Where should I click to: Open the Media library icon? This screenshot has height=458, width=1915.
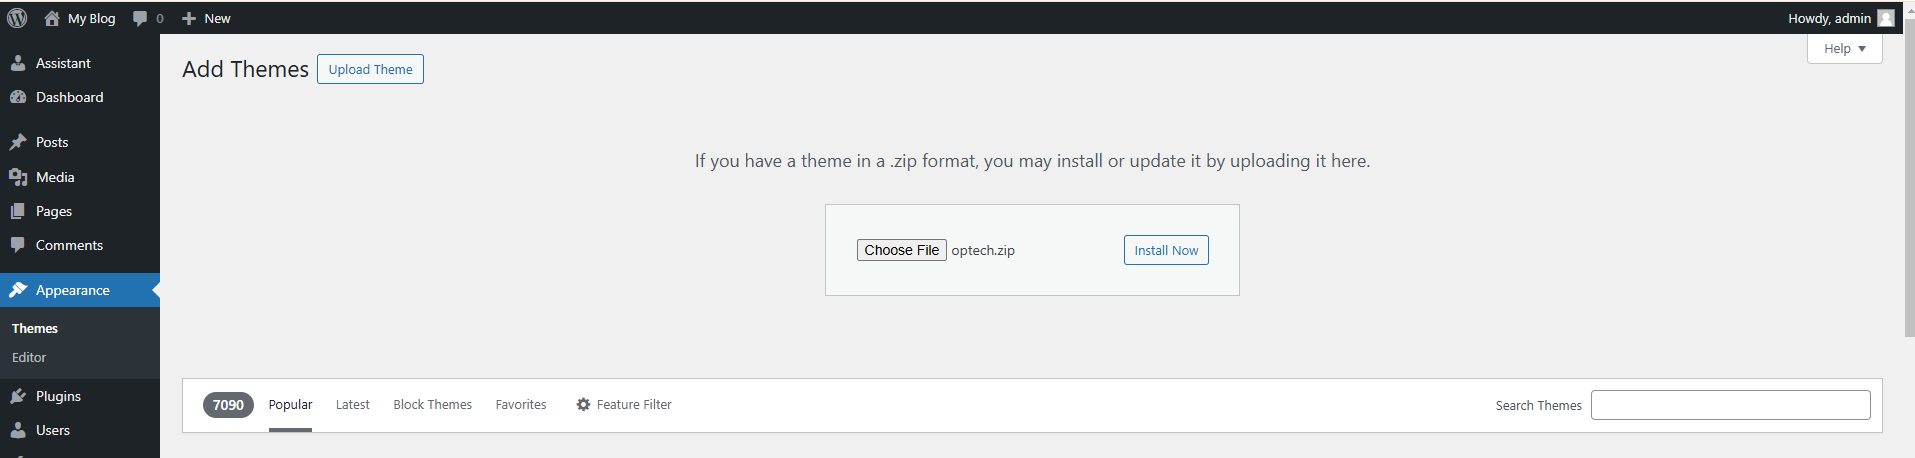[x=18, y=177]
